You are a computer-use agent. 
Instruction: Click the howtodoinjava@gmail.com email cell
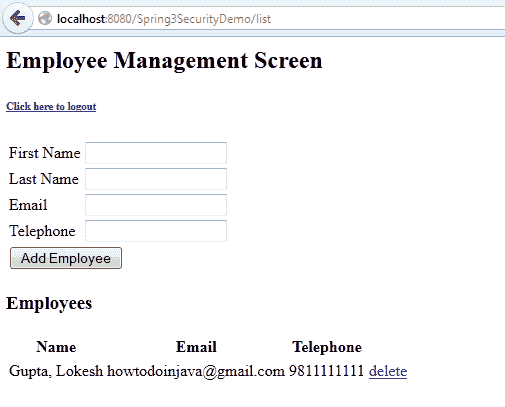pyautogui.click(x=196, y=371)
